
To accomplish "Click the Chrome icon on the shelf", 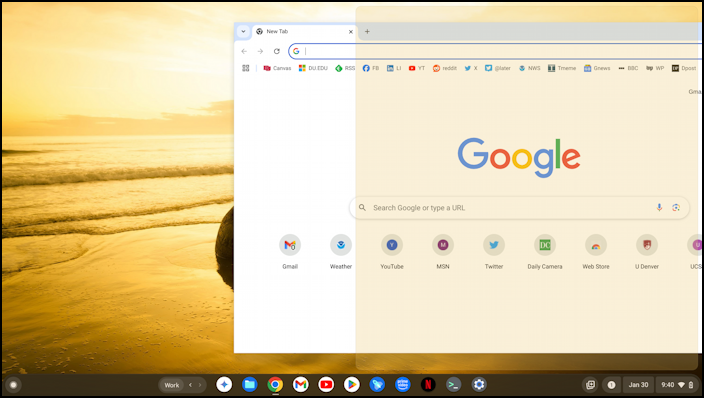I will [x=275, y=385].
